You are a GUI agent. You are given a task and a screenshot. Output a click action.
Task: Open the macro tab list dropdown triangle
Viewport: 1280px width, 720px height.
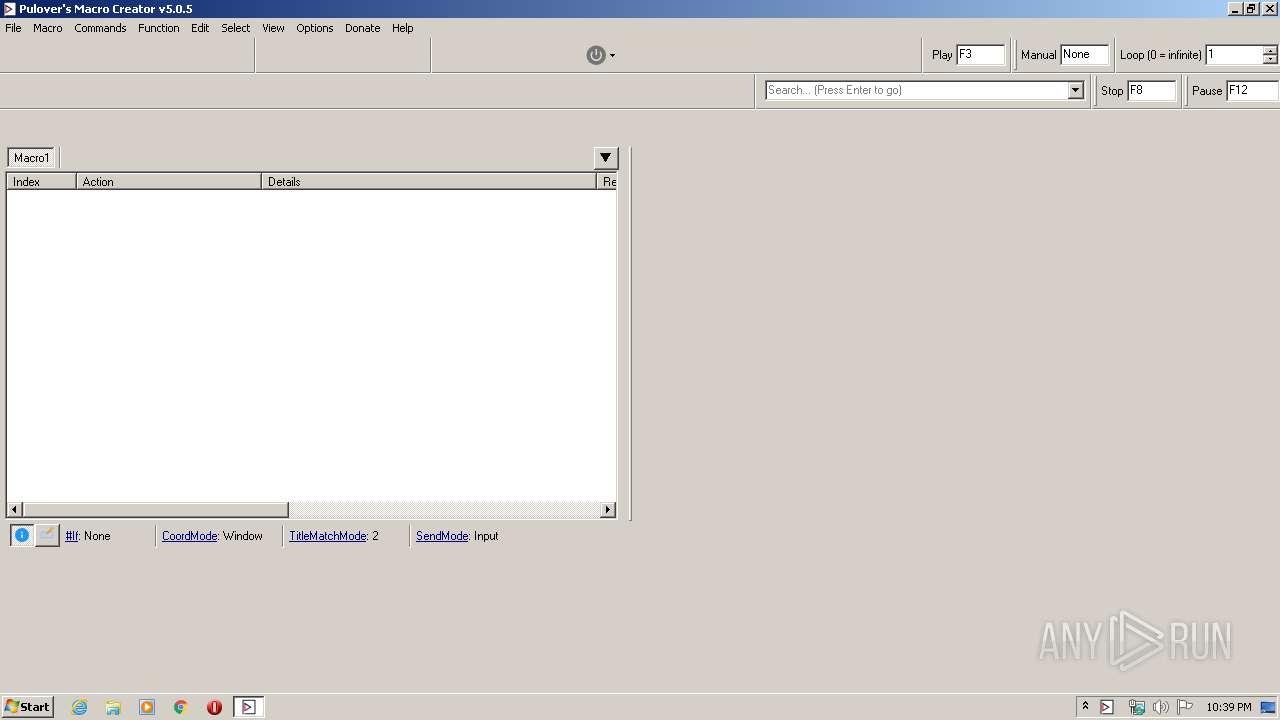(606, 158)
